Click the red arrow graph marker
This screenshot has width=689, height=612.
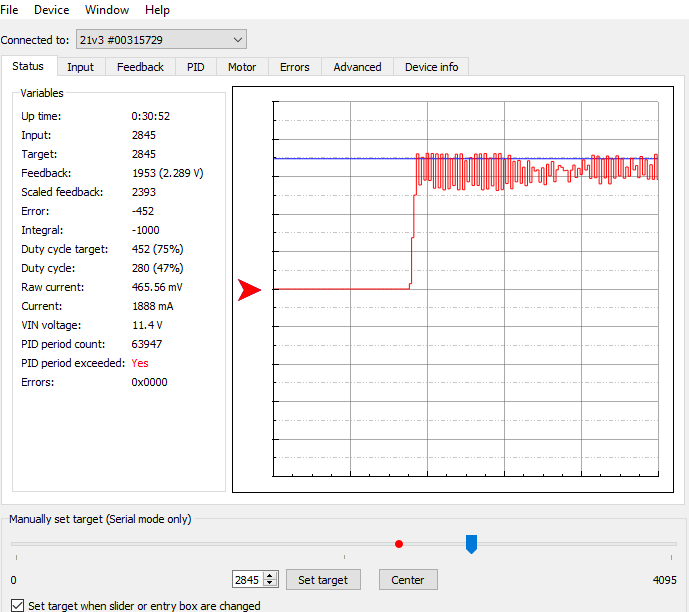click(x=248, y=290)
